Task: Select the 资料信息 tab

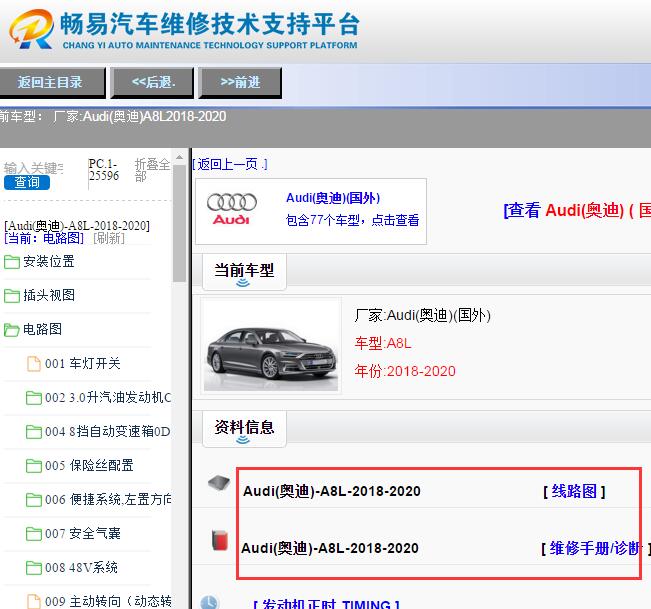Action: 244,430
